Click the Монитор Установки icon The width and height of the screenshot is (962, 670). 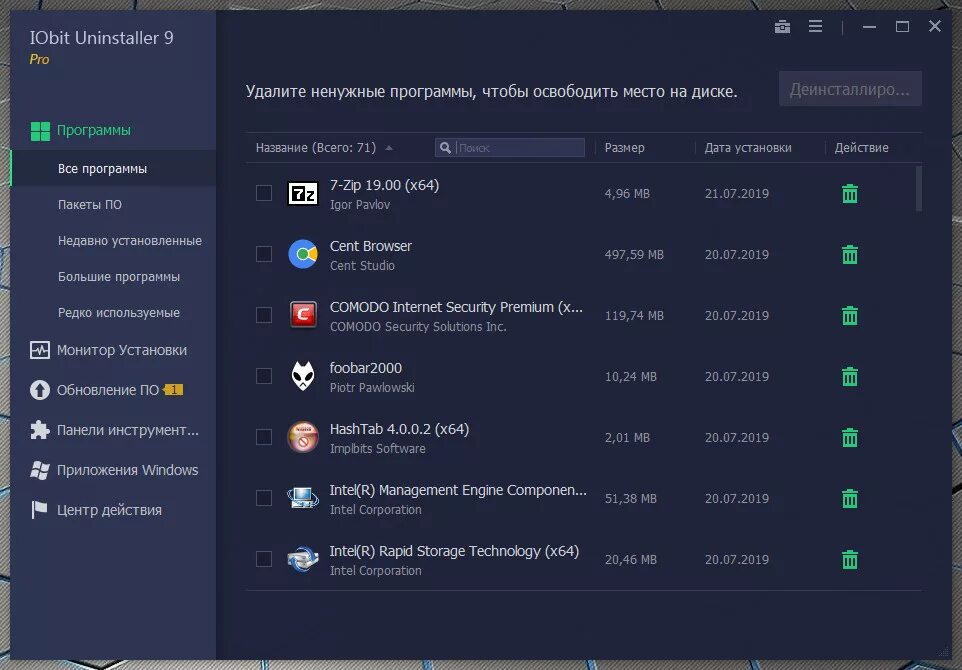40,350
